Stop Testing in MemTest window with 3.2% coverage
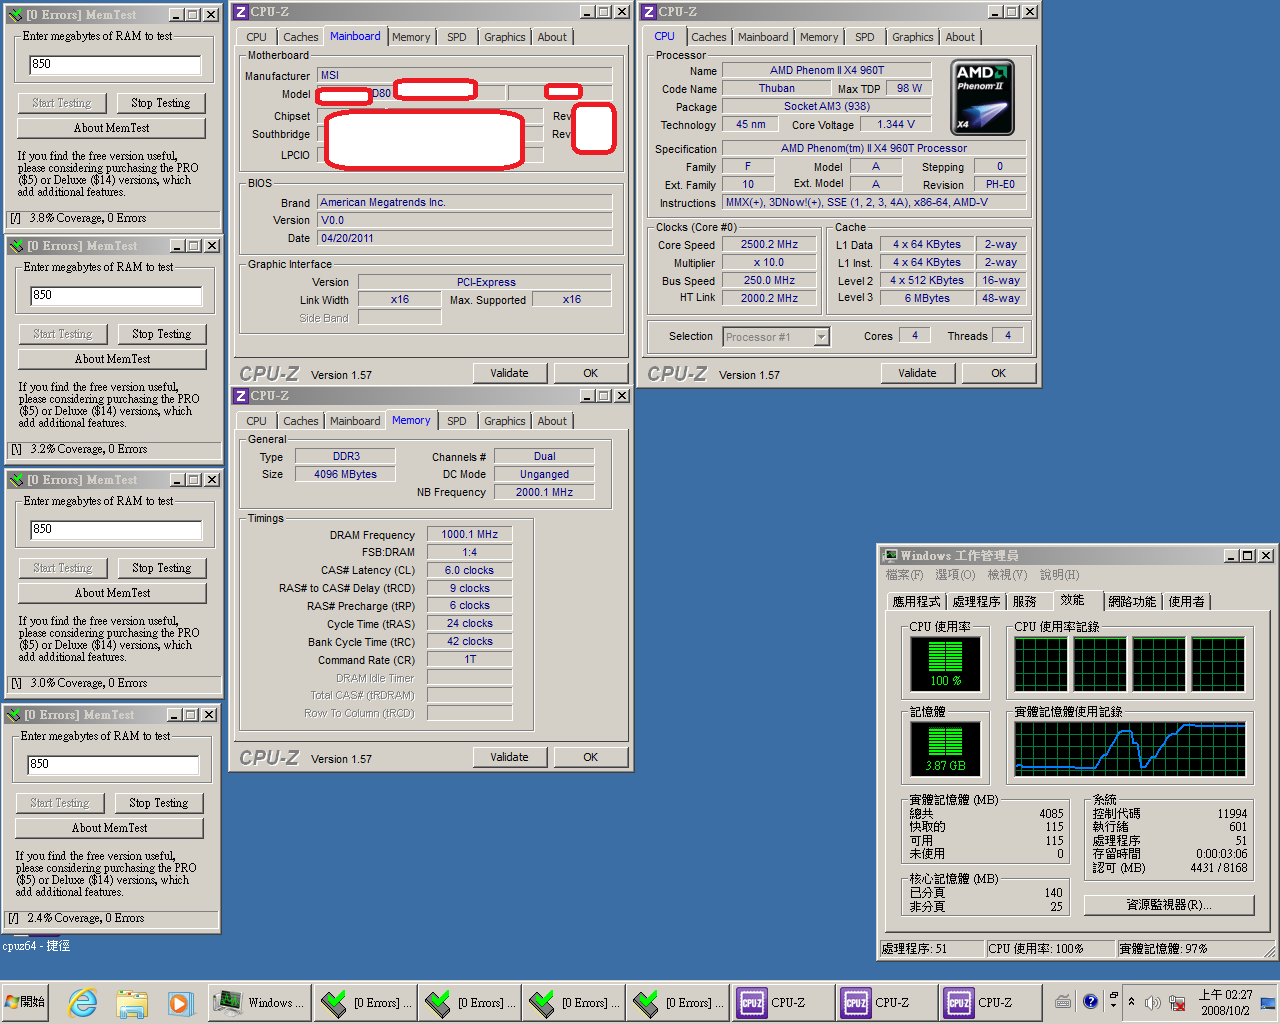 click(161, 334)
